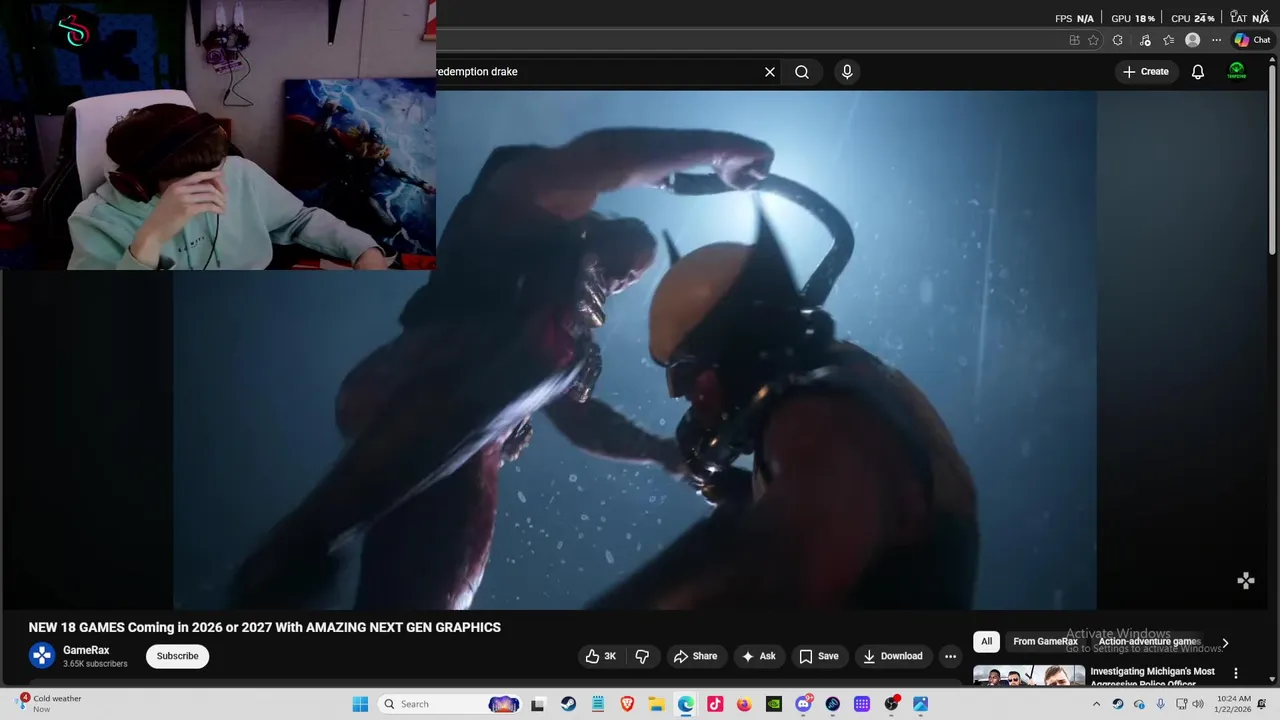Open the media control music icon
Screen dimensions: 1280x720
[1143, 40]
